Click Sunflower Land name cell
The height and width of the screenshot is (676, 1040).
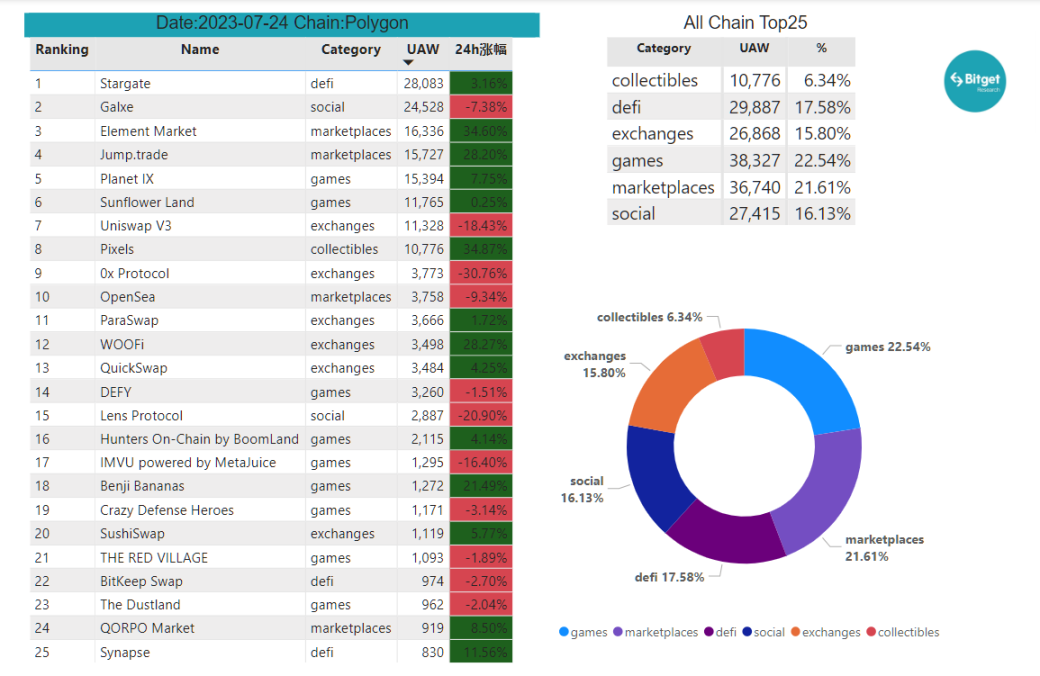[x=147, y=202]
